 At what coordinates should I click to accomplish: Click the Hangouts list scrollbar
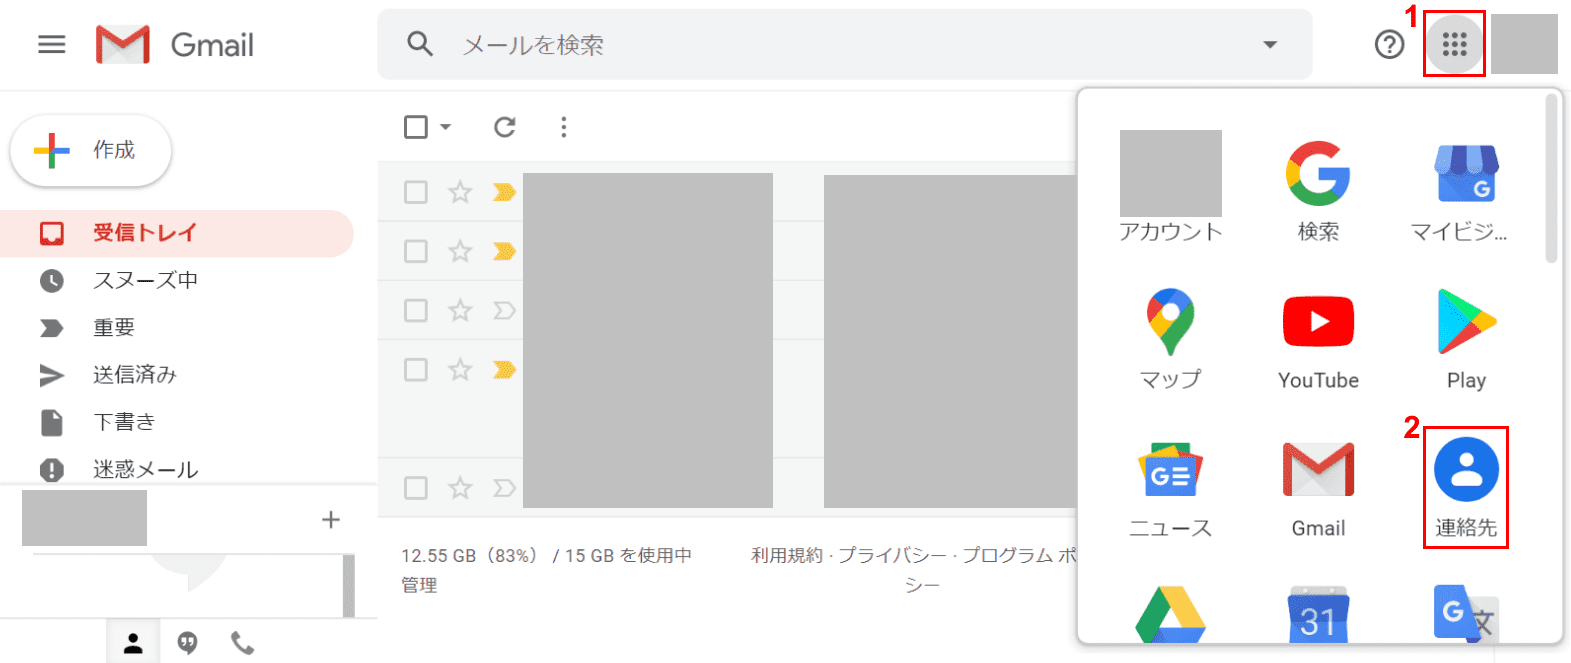[x=349, y=586]
